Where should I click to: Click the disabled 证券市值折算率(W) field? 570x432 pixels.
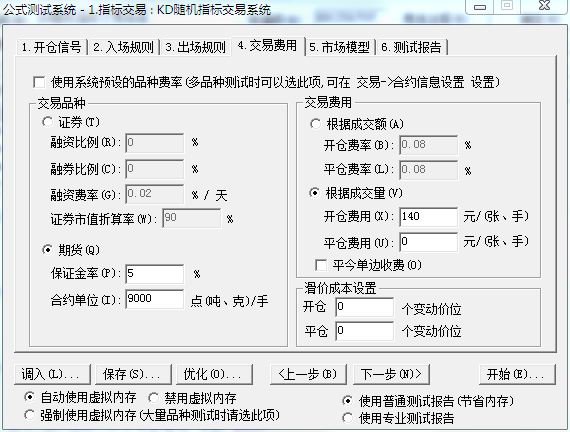(x=192, y=218)
